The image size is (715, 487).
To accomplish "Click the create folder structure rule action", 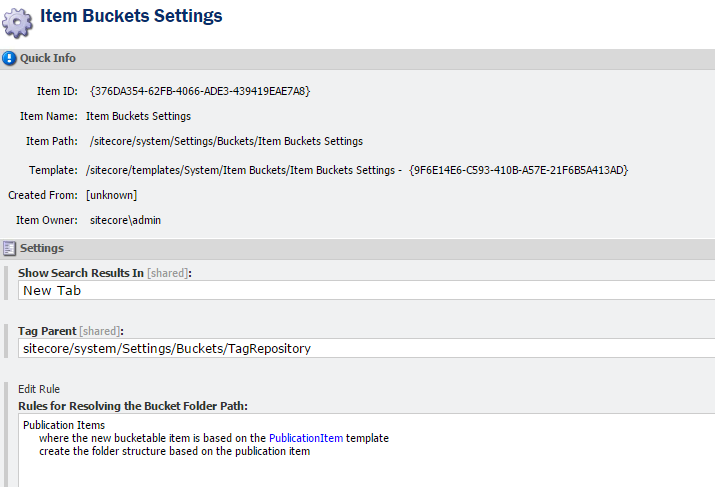I will click(175, 451).
